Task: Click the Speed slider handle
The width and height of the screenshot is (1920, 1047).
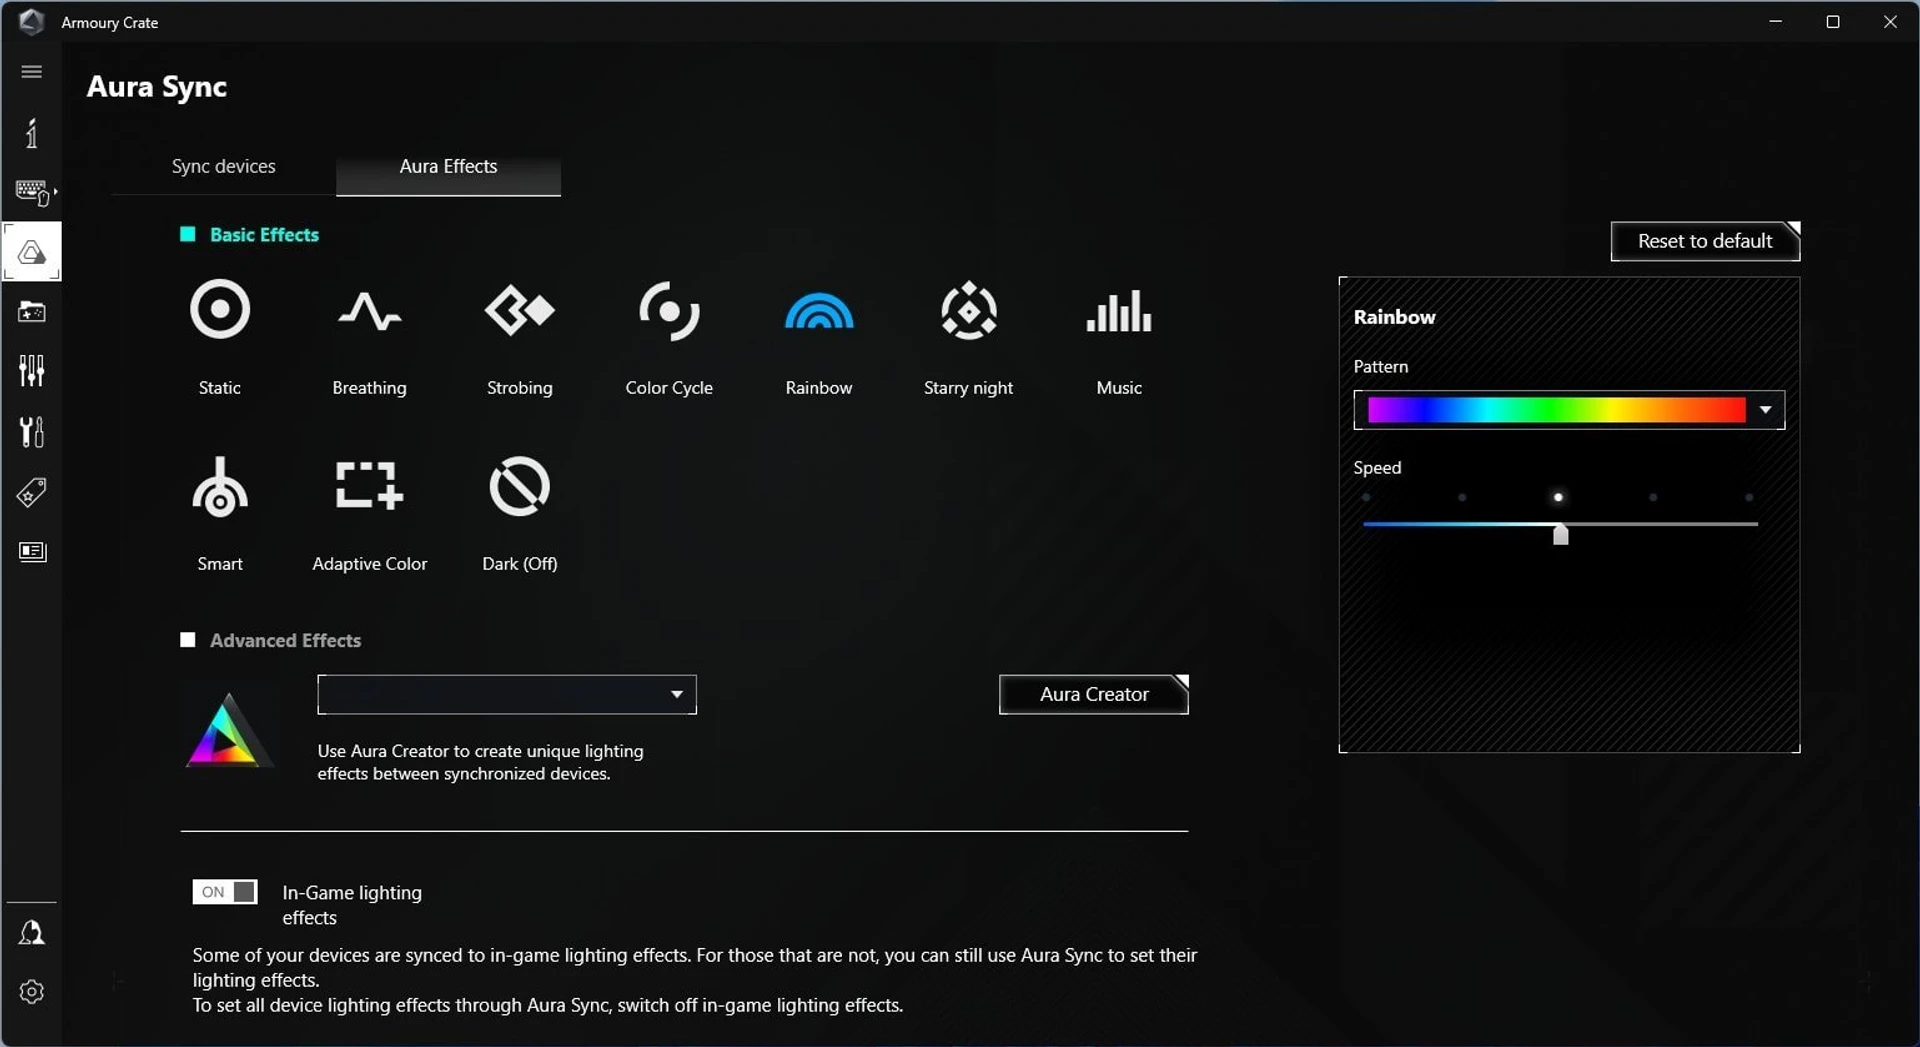Action: 1560,534
